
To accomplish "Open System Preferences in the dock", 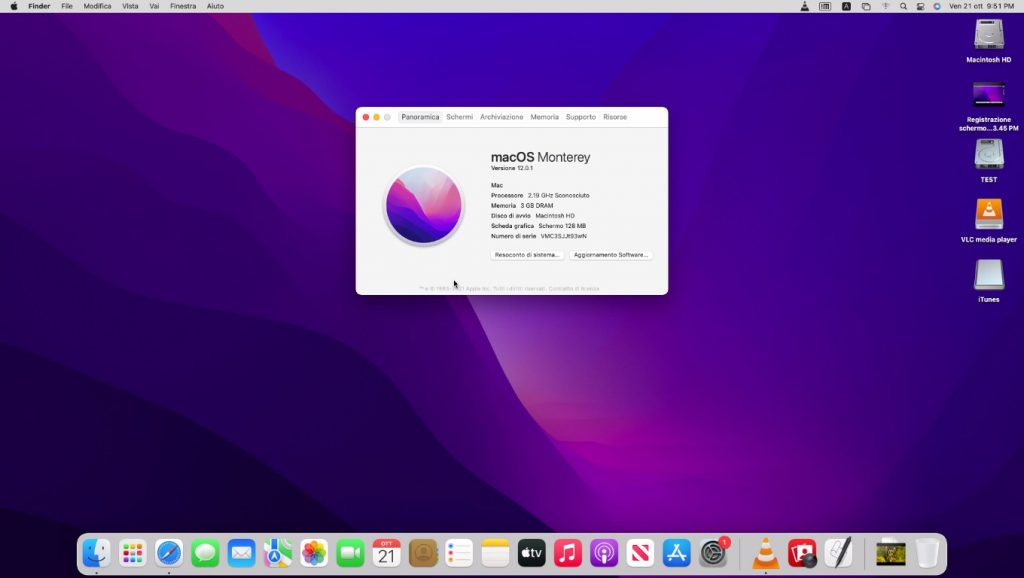I will click(x=713, y=553).
